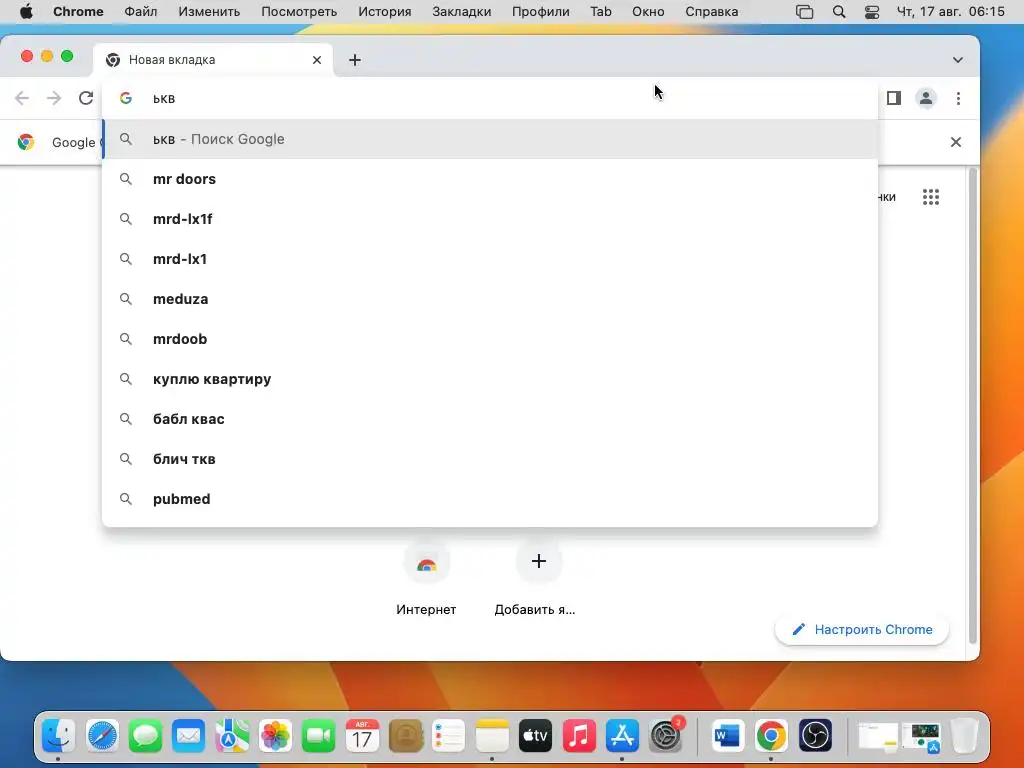Image resolution: width=1024 pixels, height=768 pixels.
Task: Select suggestion 'pubmed'
Action: click(490, 499)
